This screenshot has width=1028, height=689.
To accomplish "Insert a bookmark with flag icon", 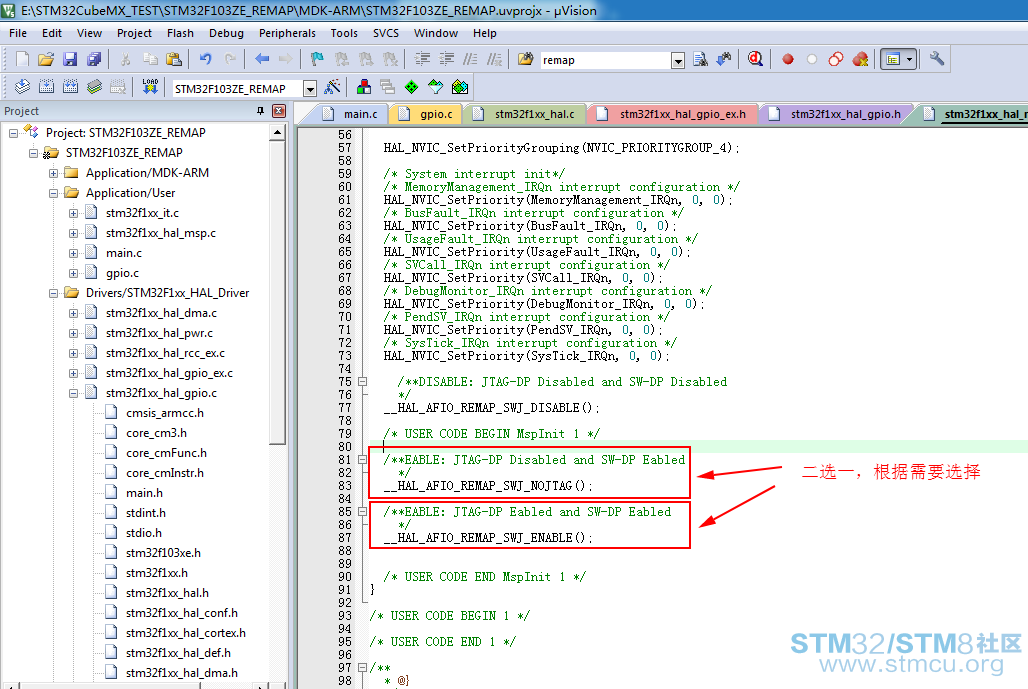I will pos(317,60).
